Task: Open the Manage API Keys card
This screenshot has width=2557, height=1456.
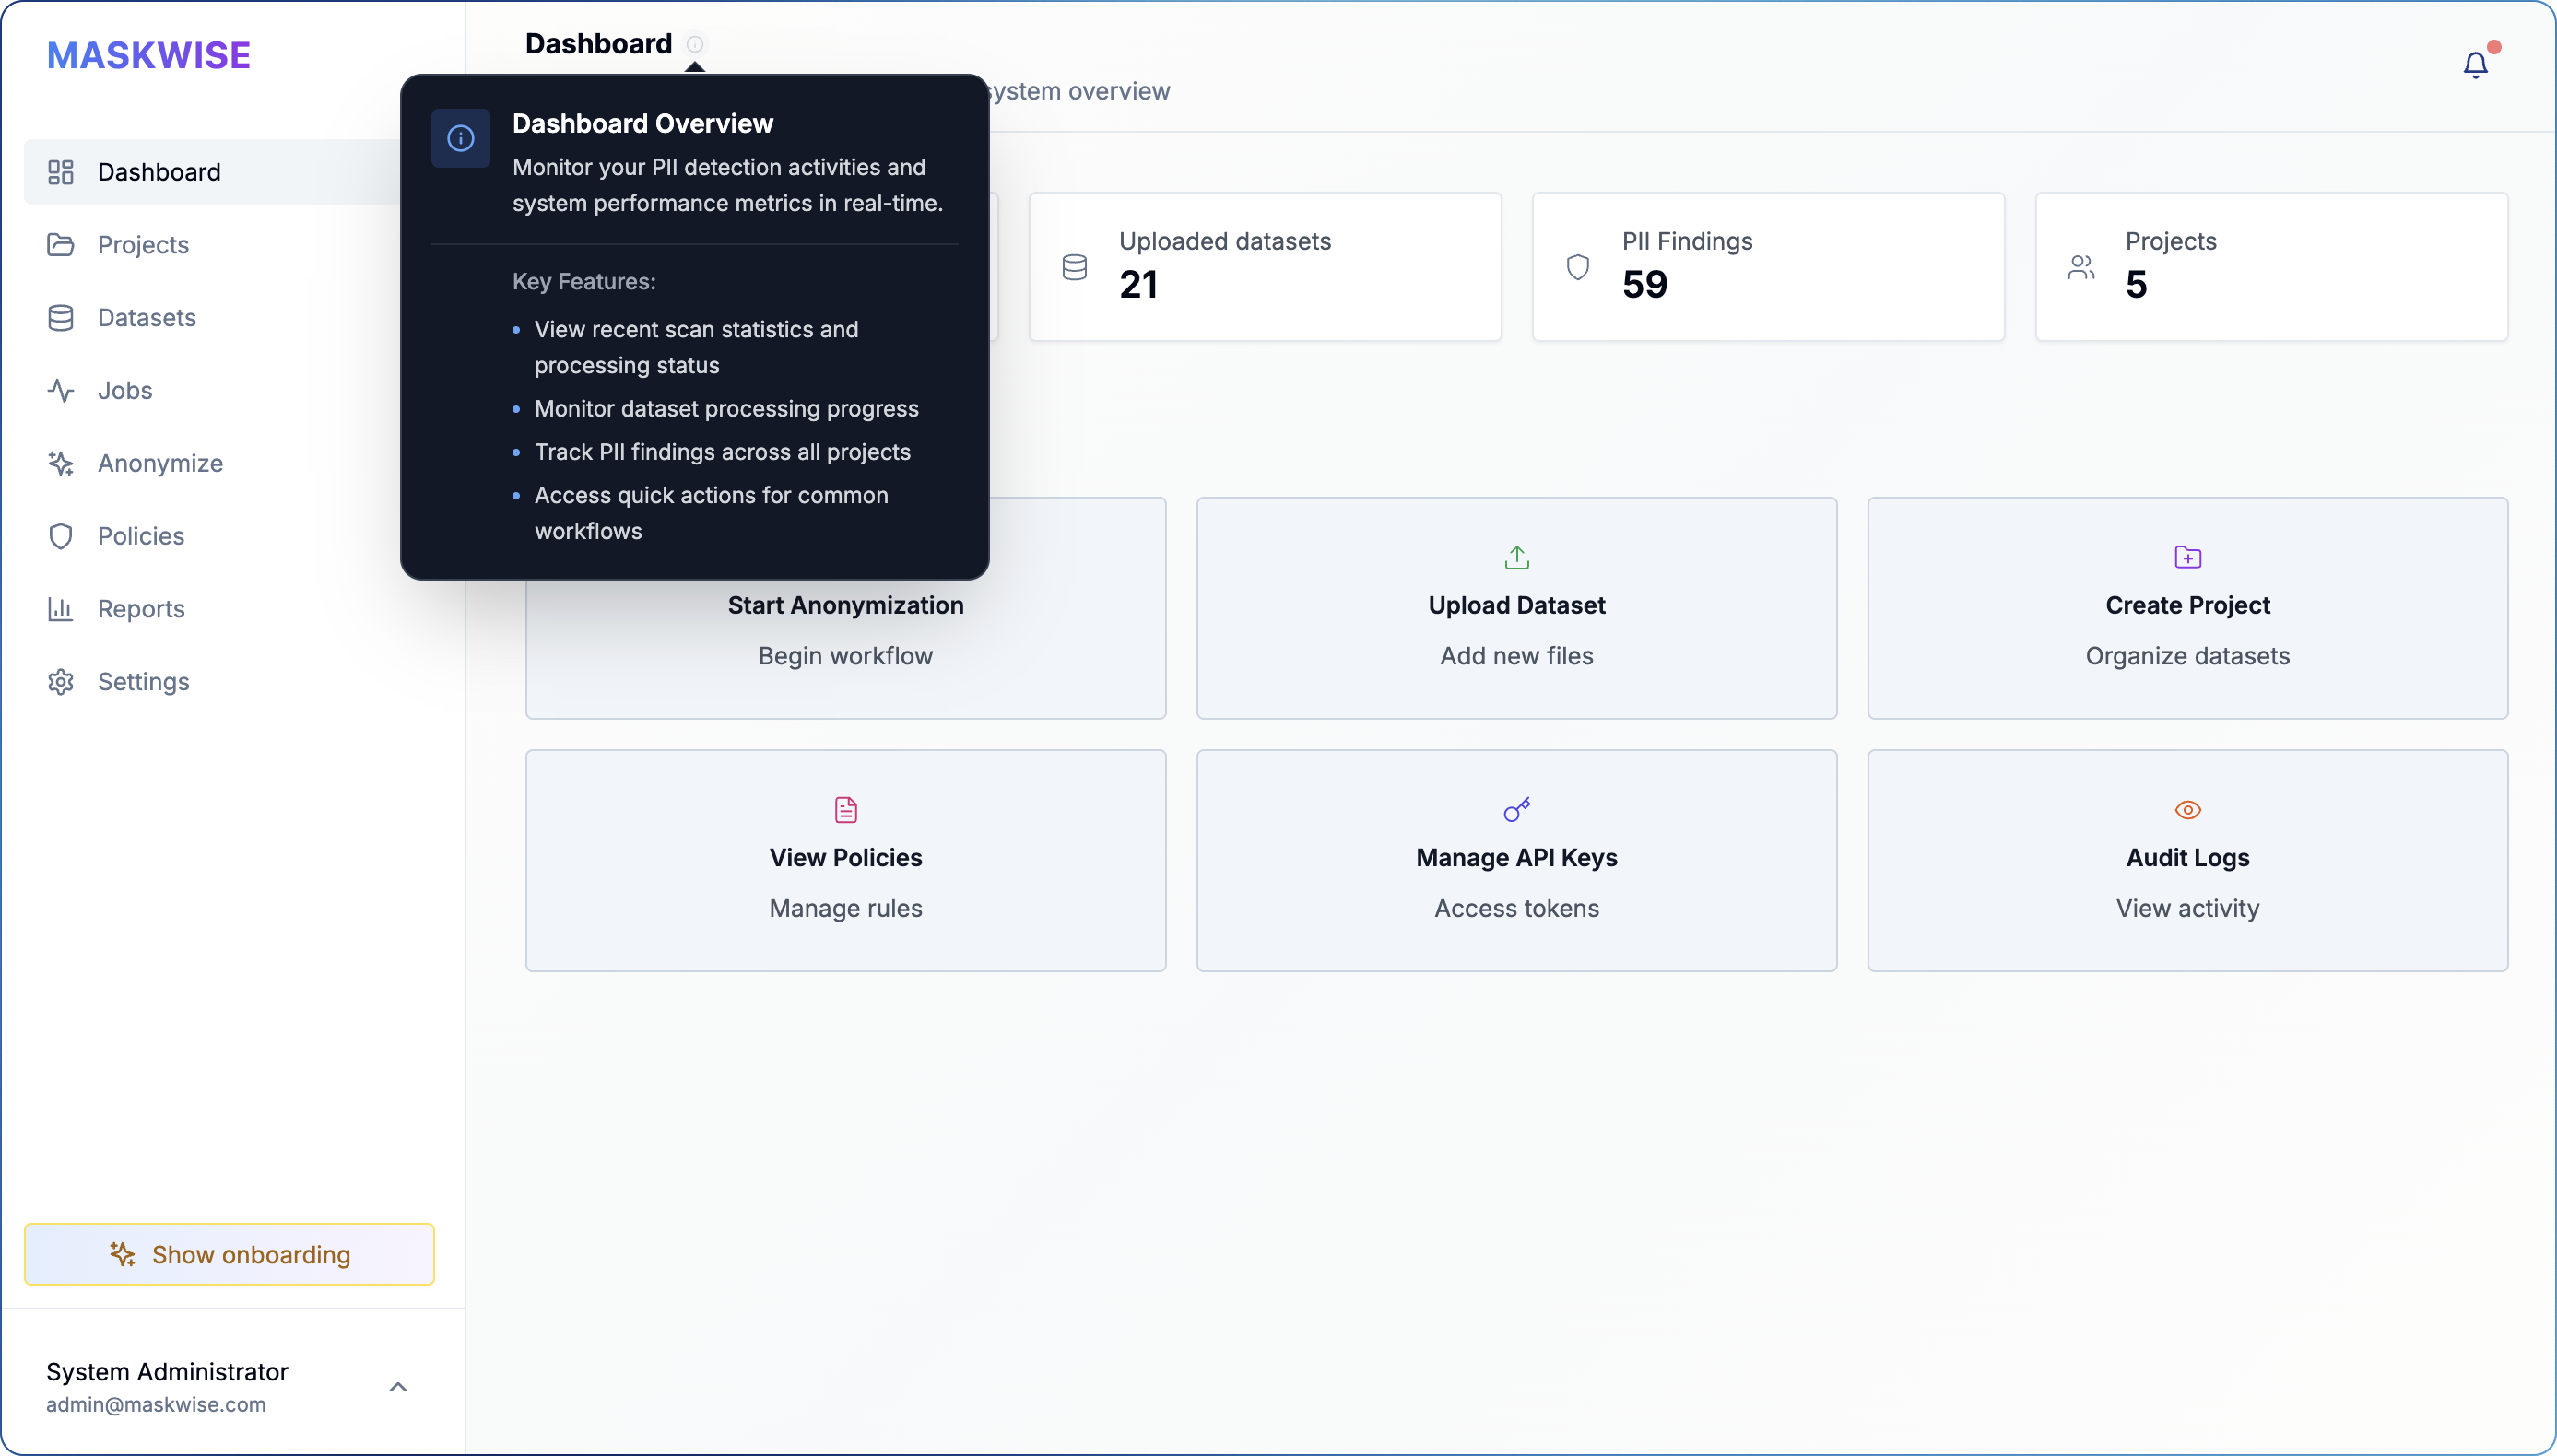Action: click(1517, 861)
